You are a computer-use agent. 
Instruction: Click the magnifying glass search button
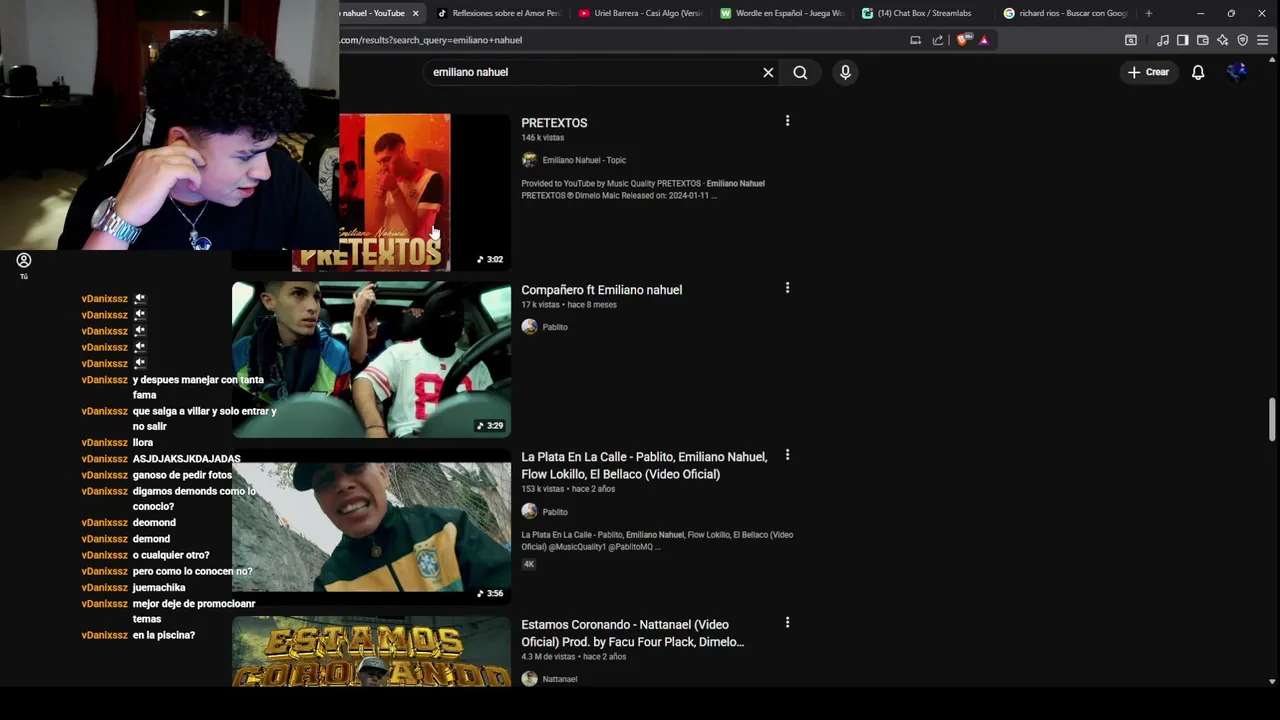[x=800, y=72]
